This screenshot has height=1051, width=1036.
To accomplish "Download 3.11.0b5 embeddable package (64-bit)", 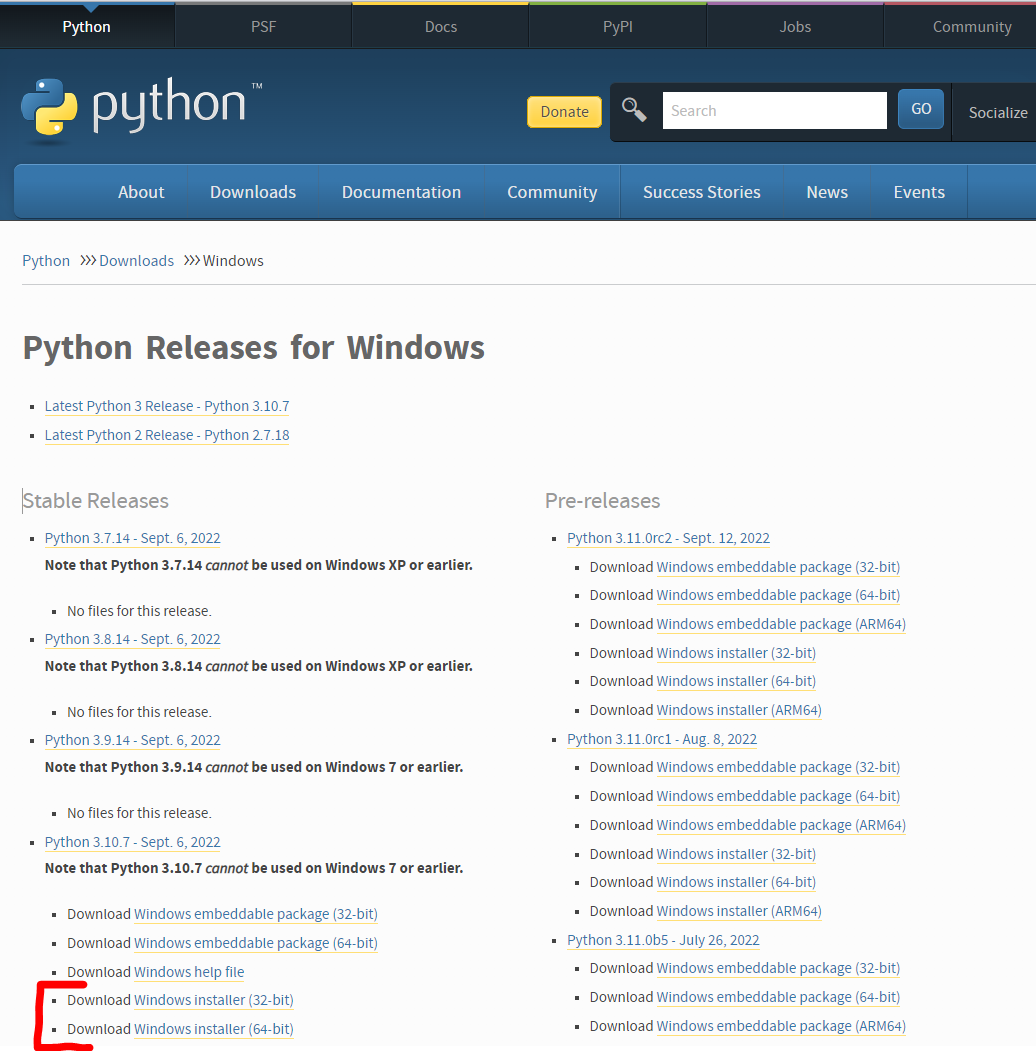I will pyautogui.click(x=778, y=997).
